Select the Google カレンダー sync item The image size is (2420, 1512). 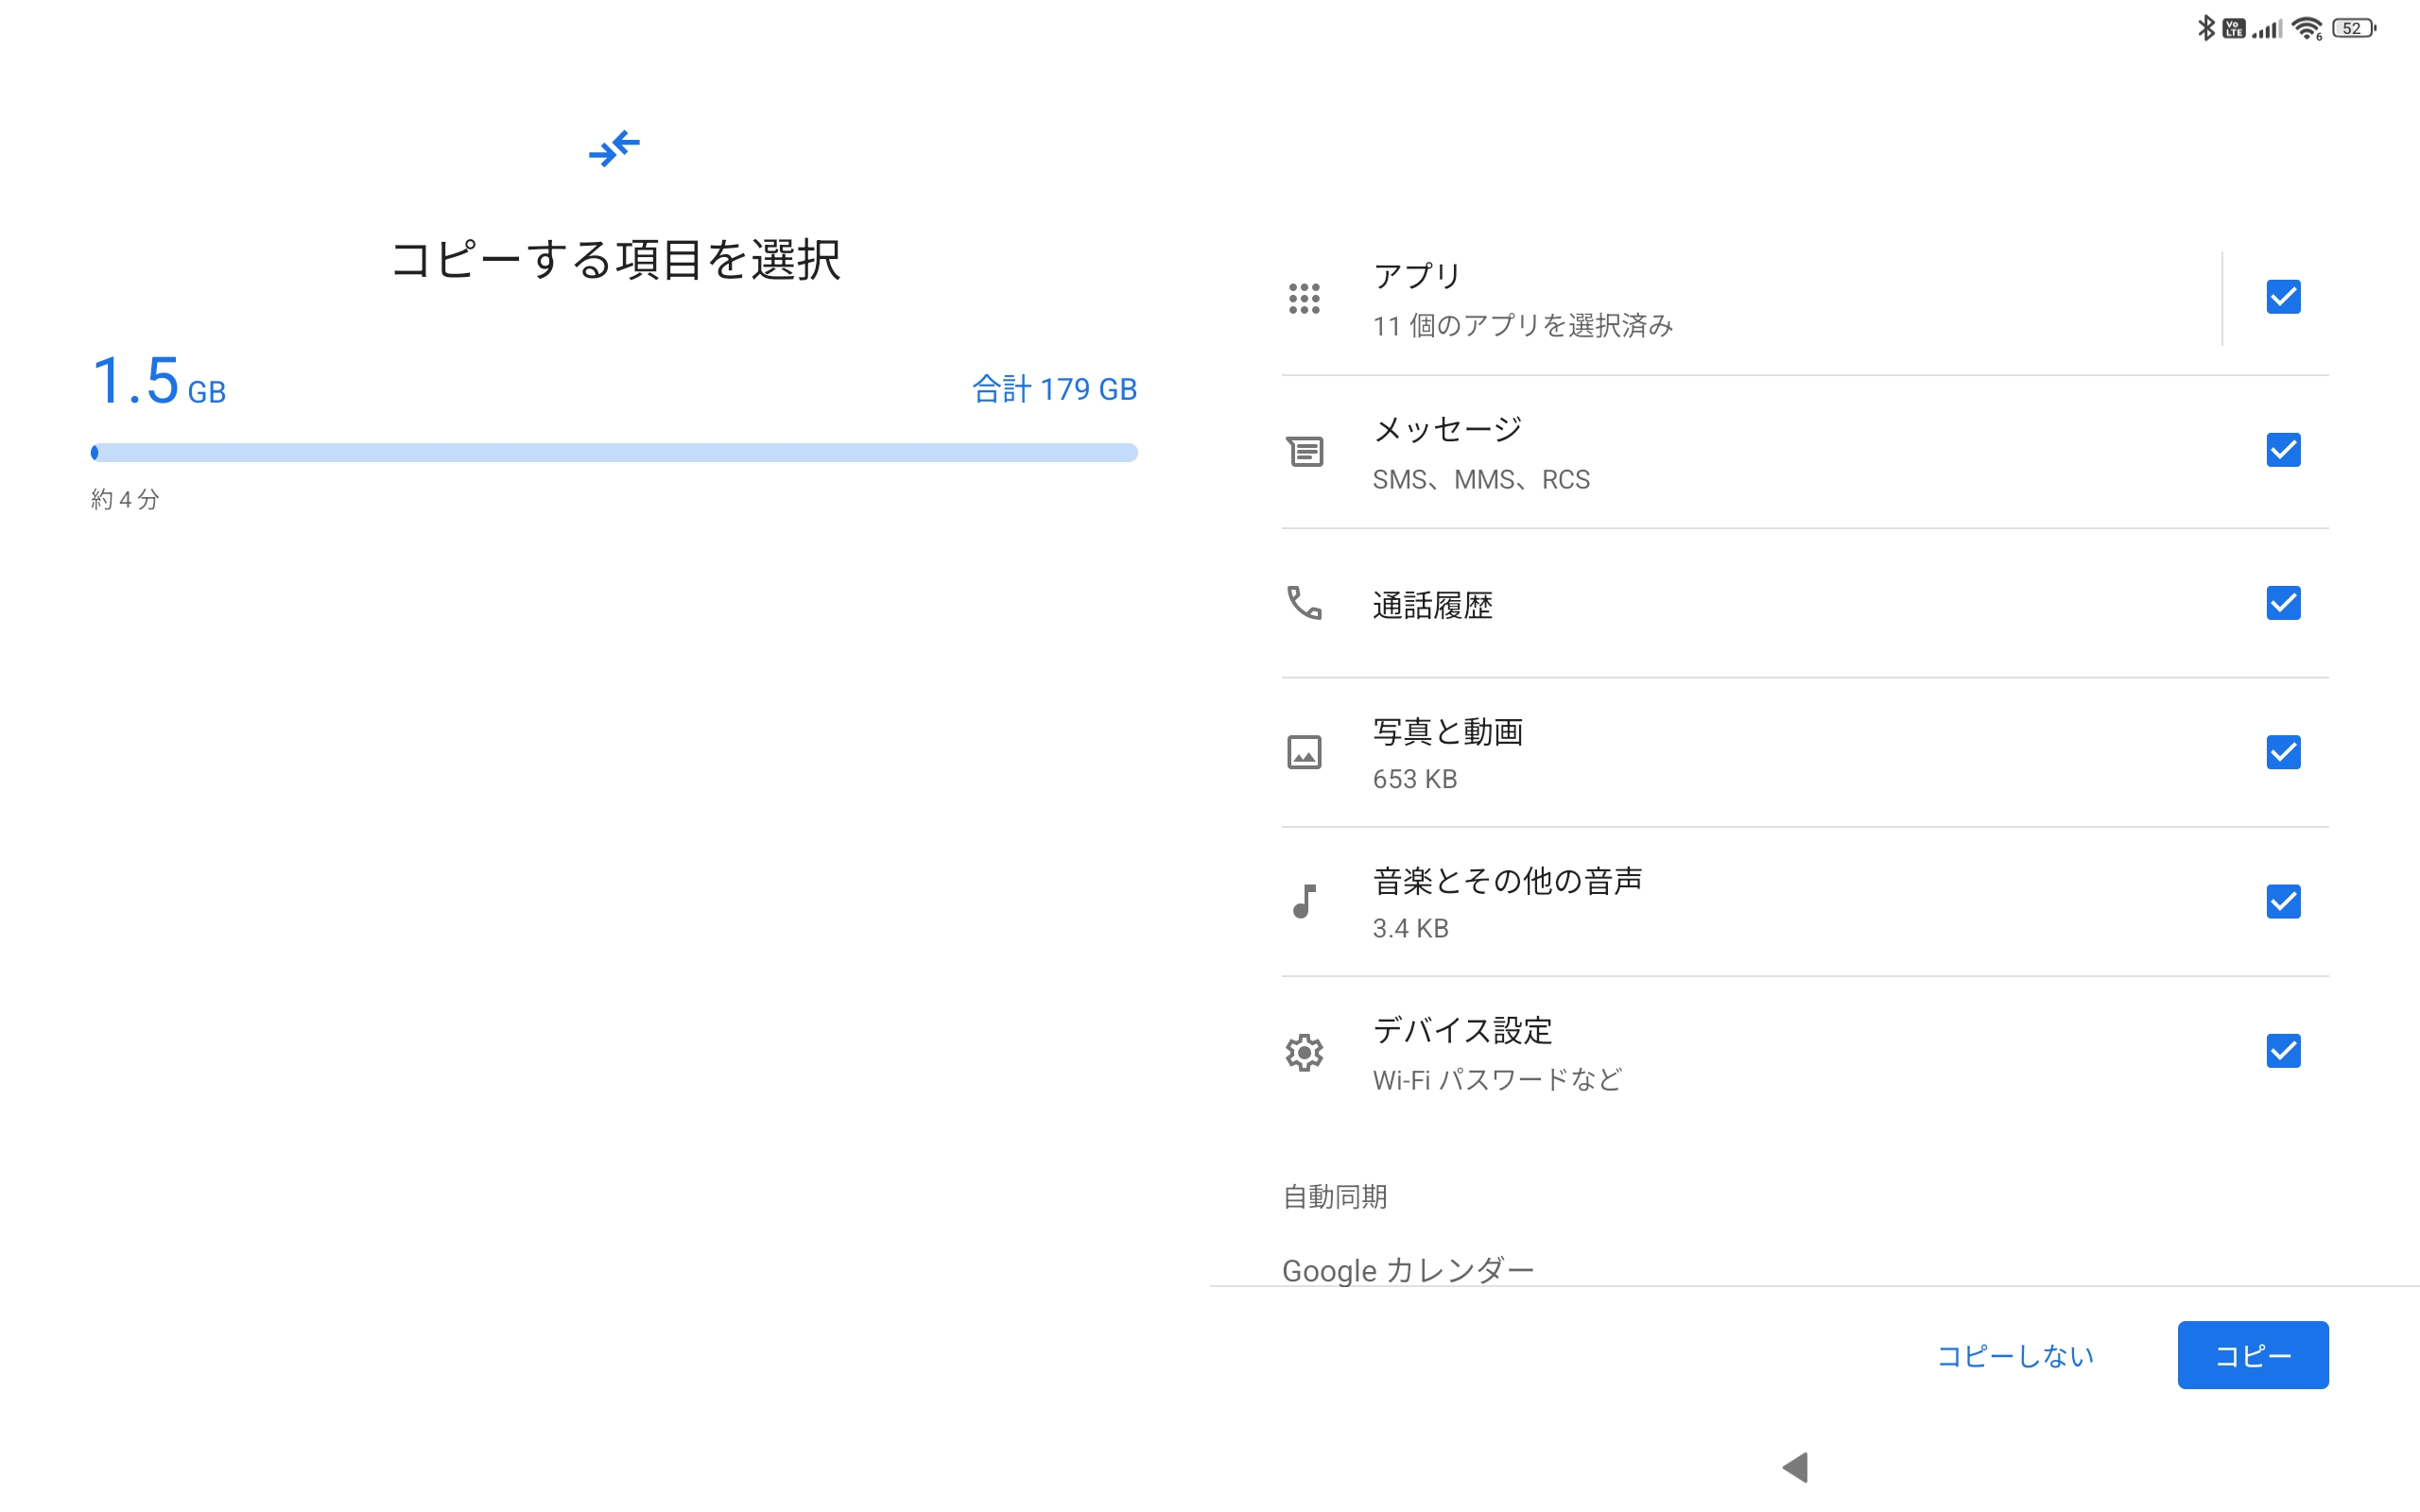[1408, 1269]
